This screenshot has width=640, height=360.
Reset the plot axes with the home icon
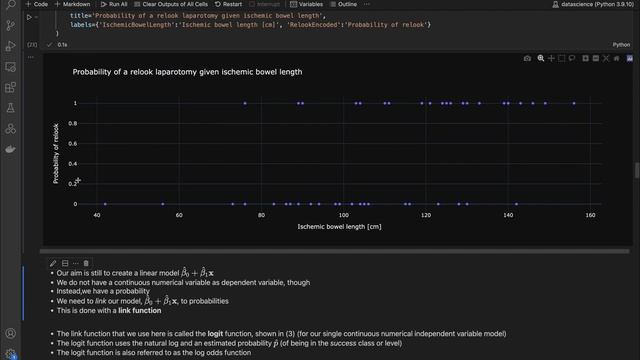point(616,58)
